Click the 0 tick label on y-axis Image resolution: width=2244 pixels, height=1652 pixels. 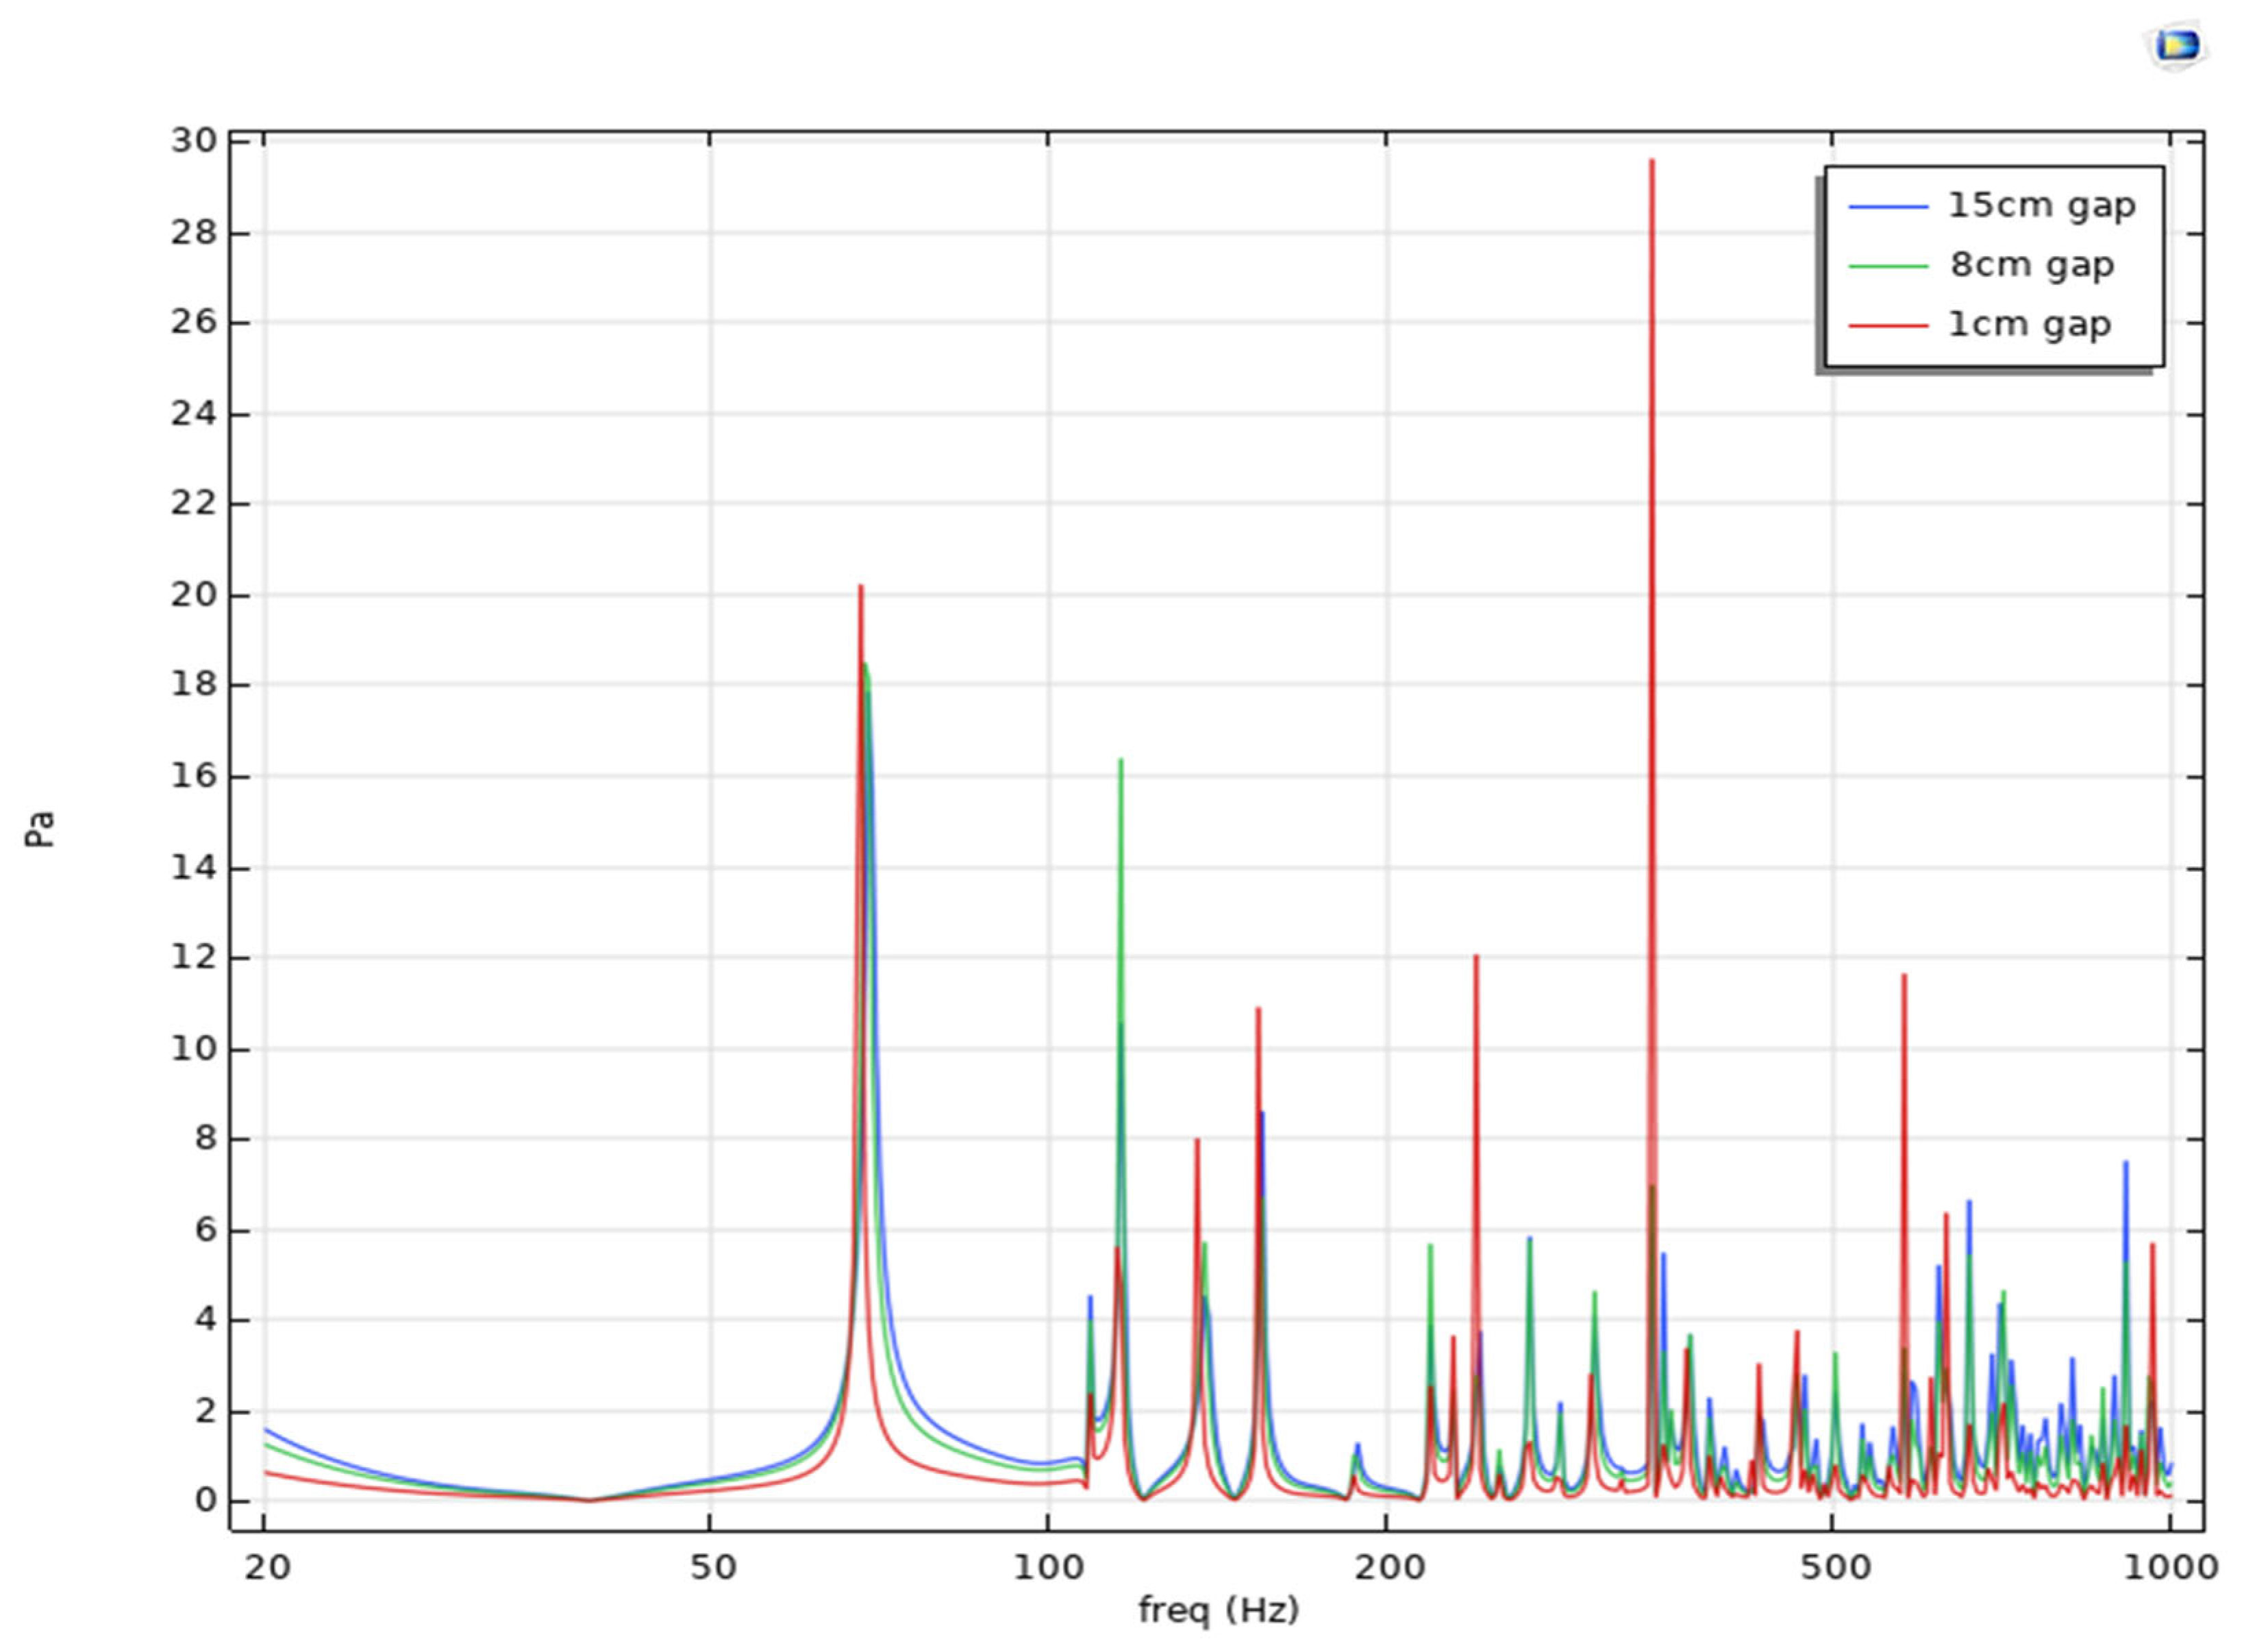pyautogui.click(x=205, y=1500)
